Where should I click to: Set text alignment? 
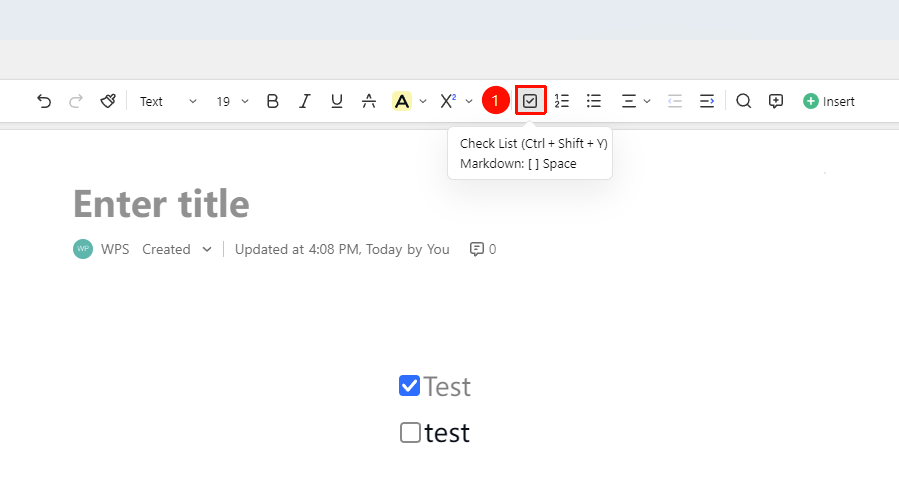click(x=629, y=101)
